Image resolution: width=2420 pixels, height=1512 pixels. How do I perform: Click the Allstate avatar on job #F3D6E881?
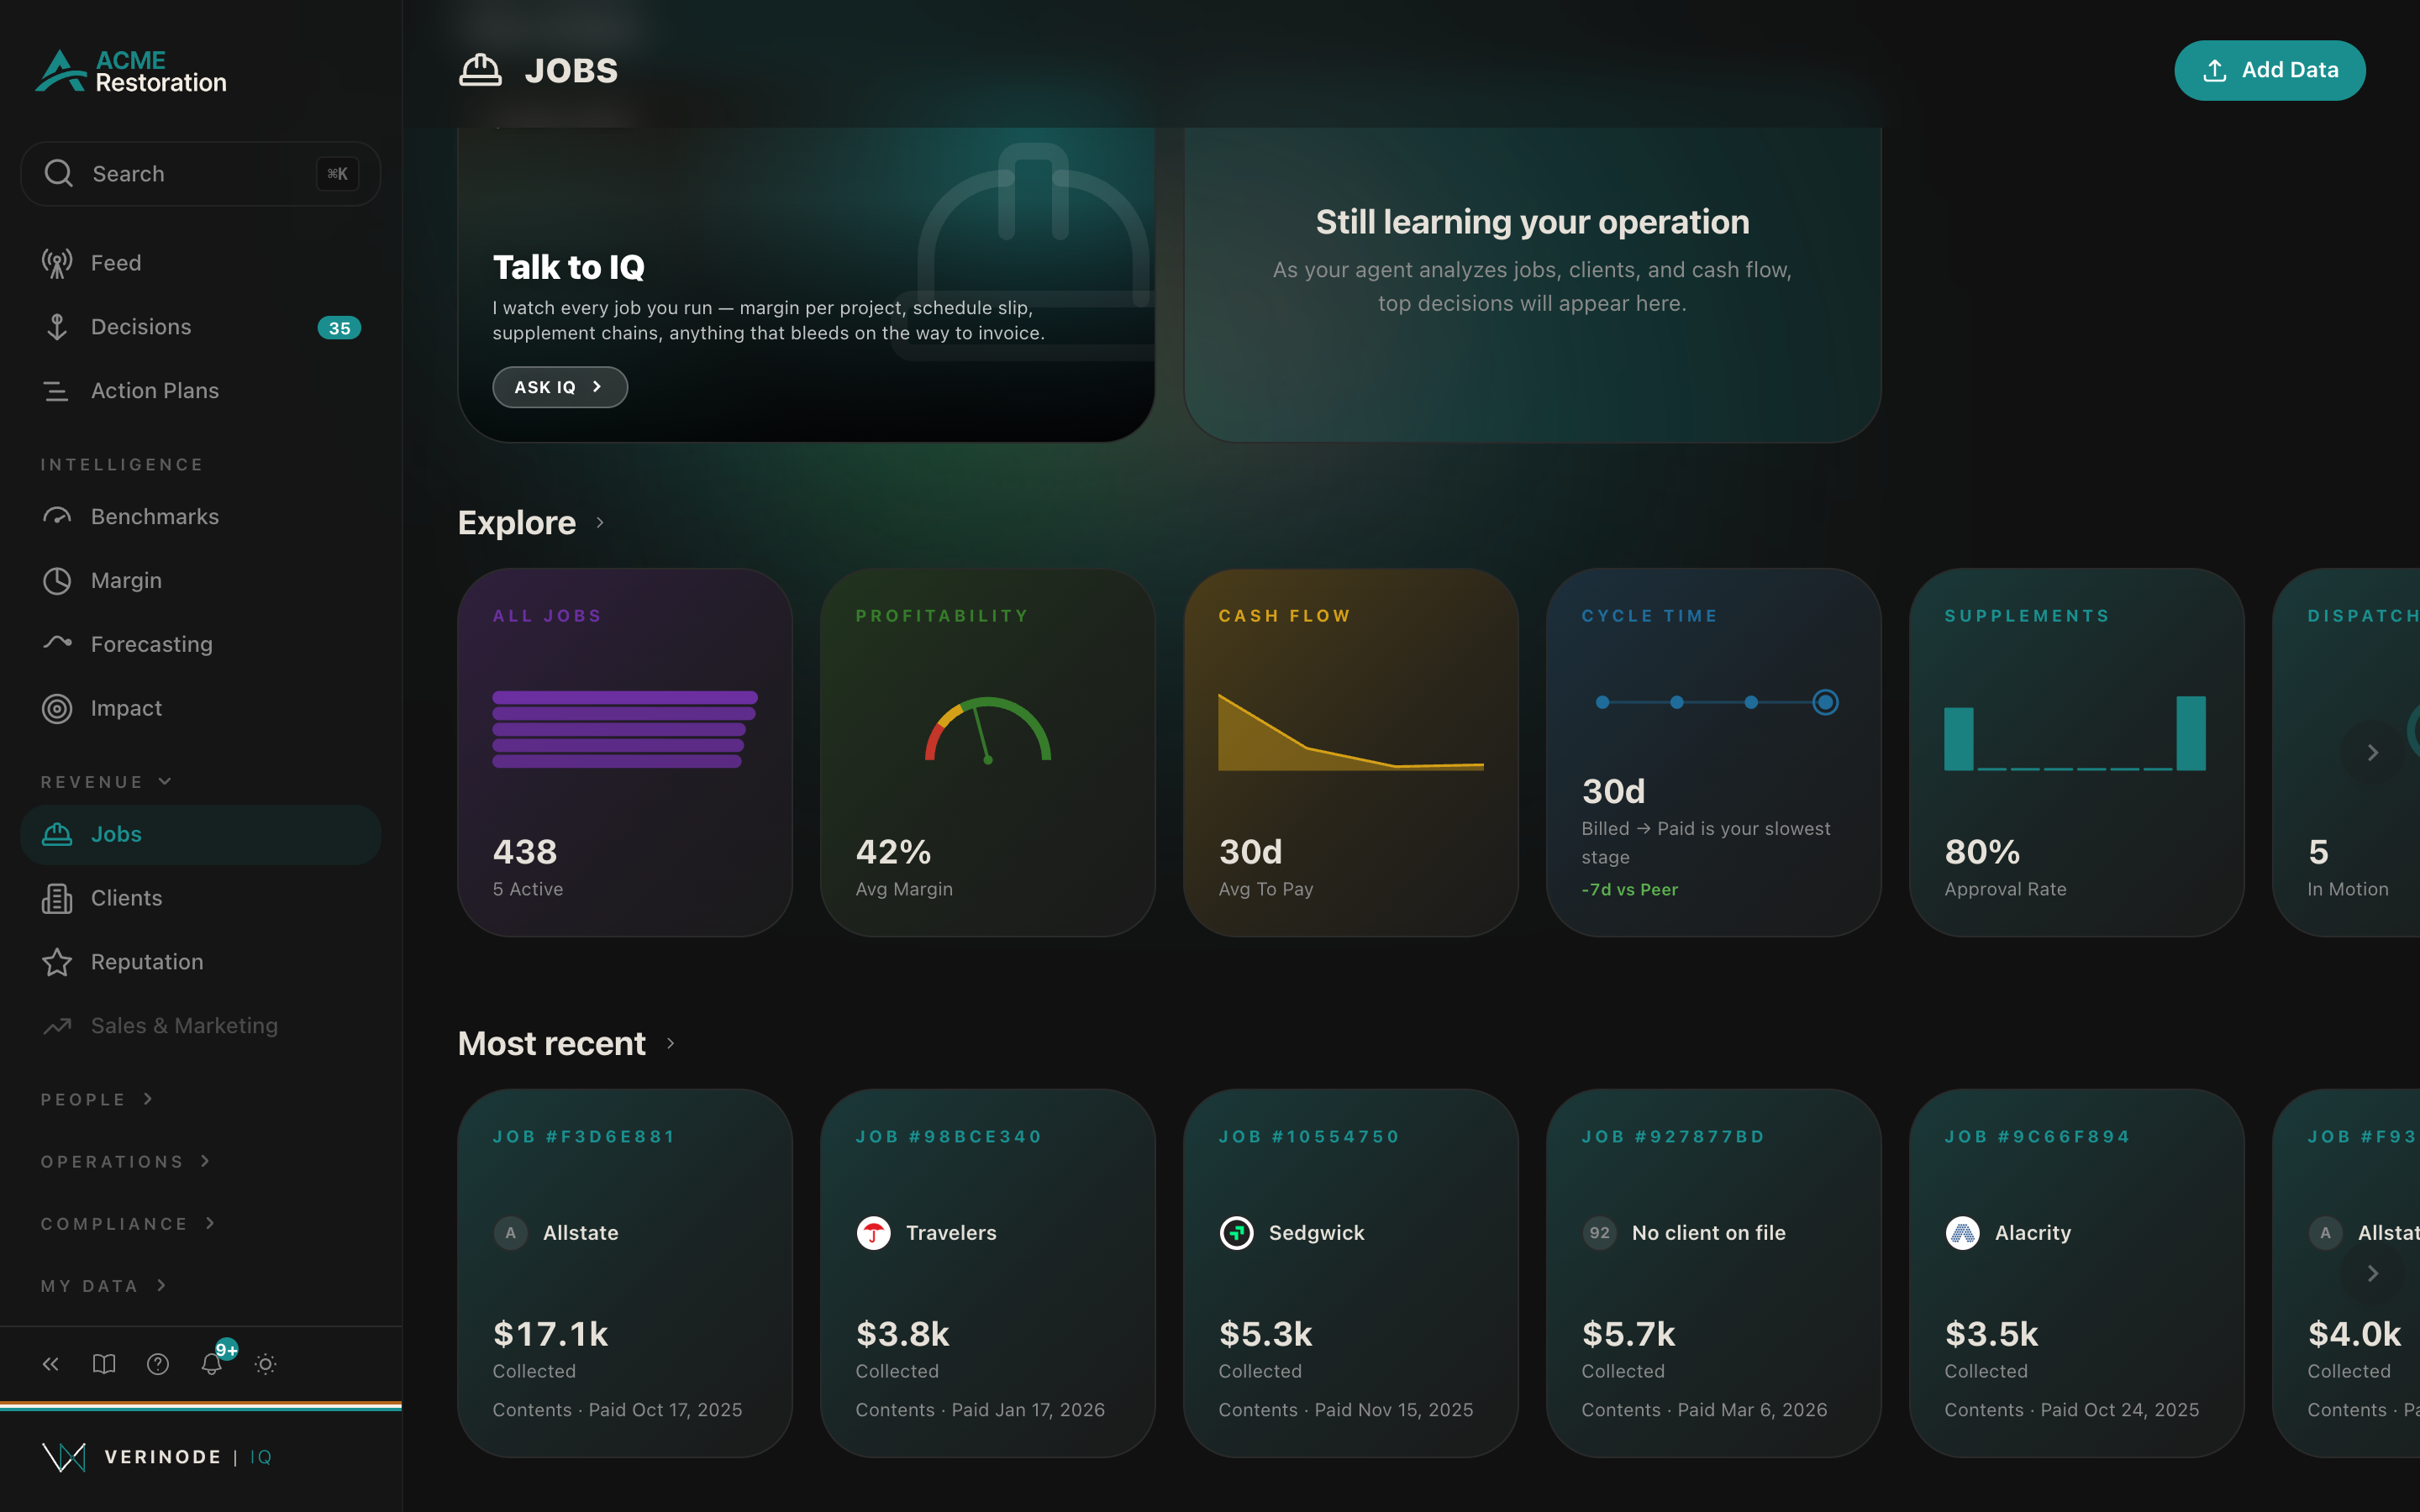coord(511,1233)
